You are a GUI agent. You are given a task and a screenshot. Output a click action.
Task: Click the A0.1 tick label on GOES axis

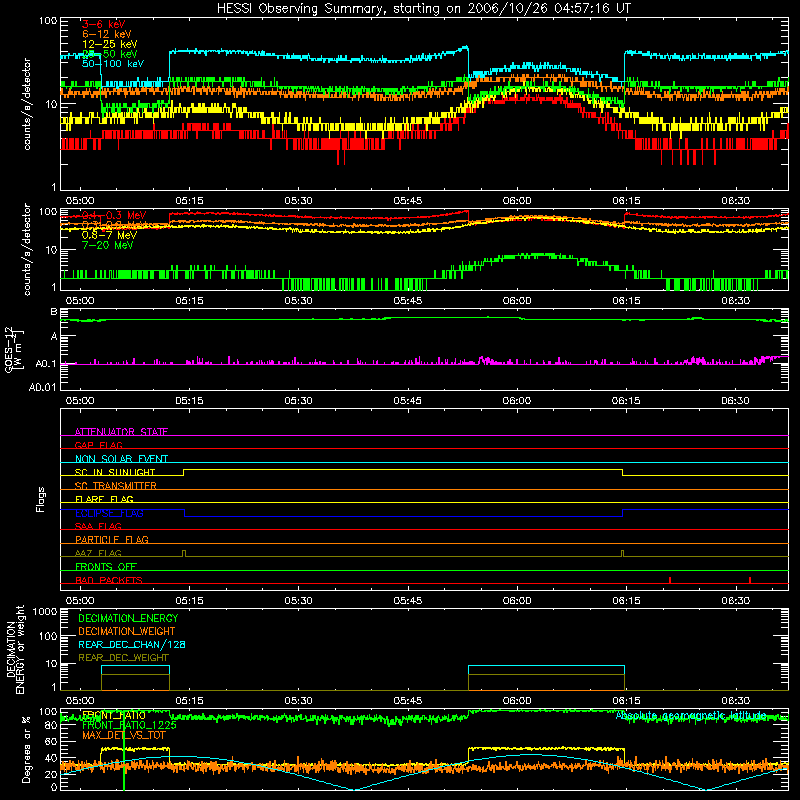(46, 364)
